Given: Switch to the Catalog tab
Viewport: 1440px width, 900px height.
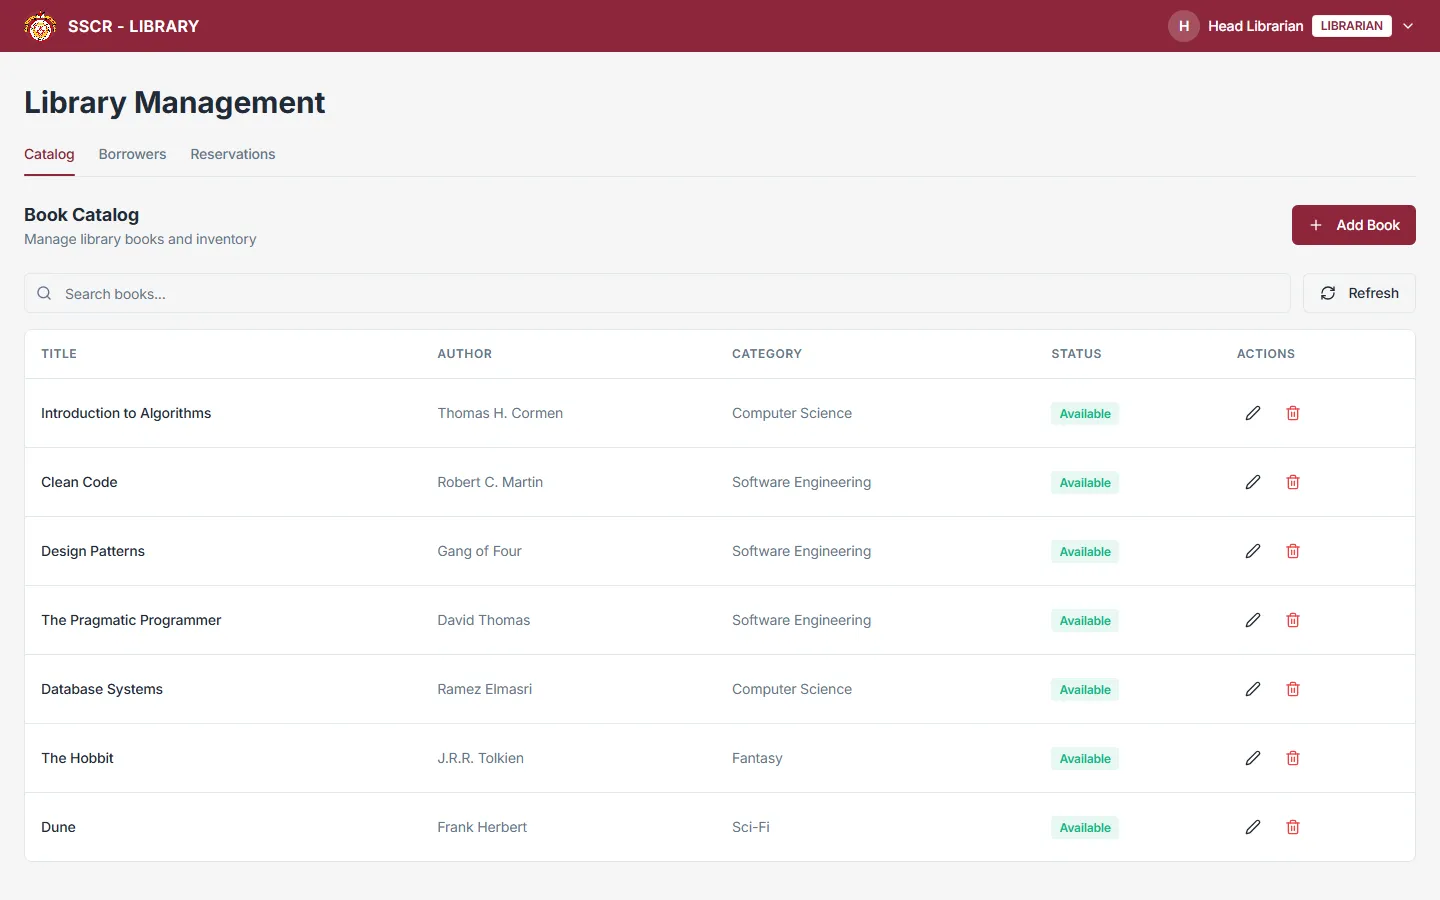Looking at the screenshot, I should [x=49, y=154].
